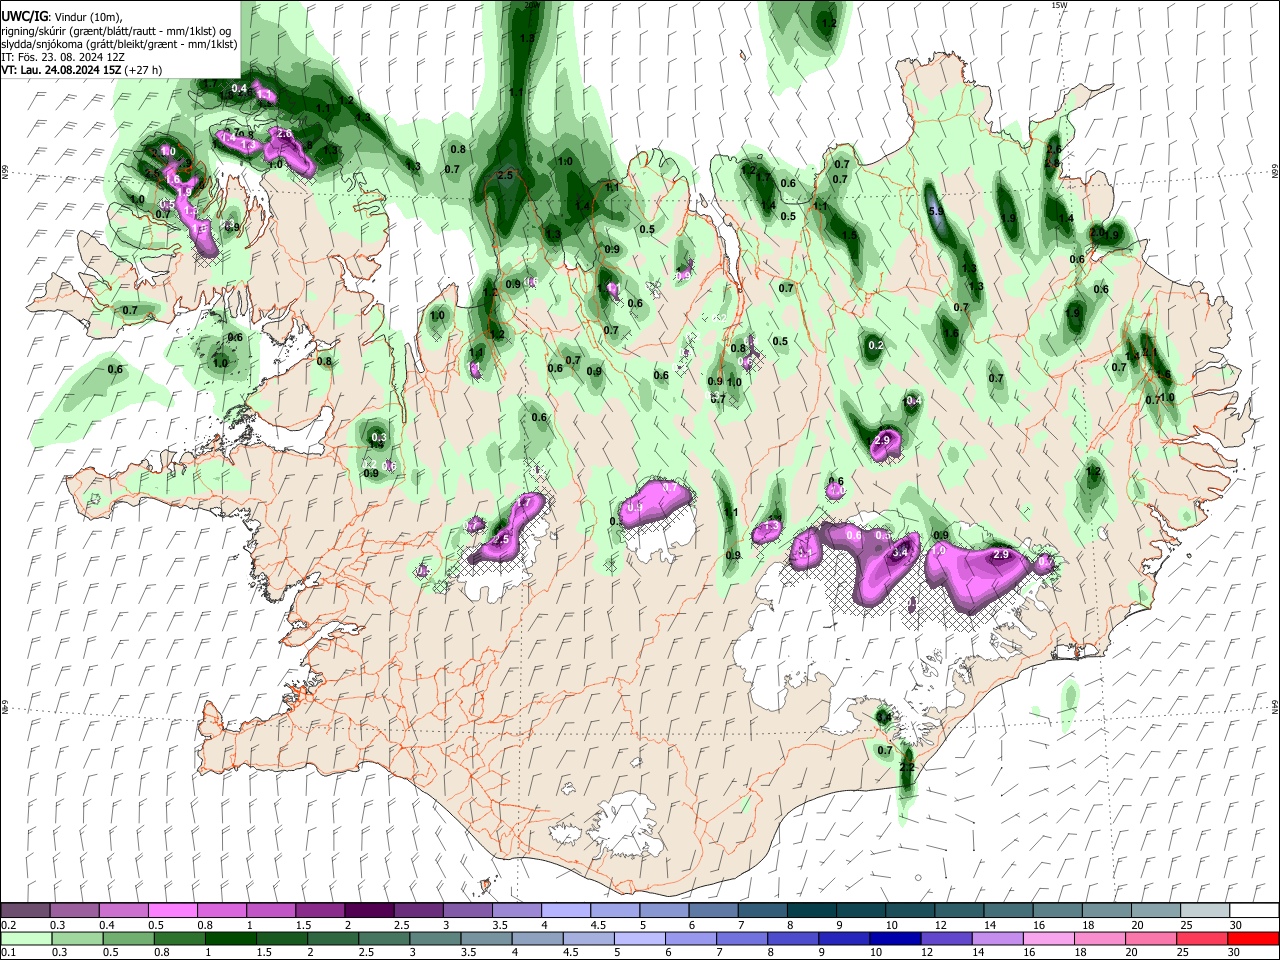Click the '30' label under snow legend
Viewport: 1280px width, 960px height.
1236,925
